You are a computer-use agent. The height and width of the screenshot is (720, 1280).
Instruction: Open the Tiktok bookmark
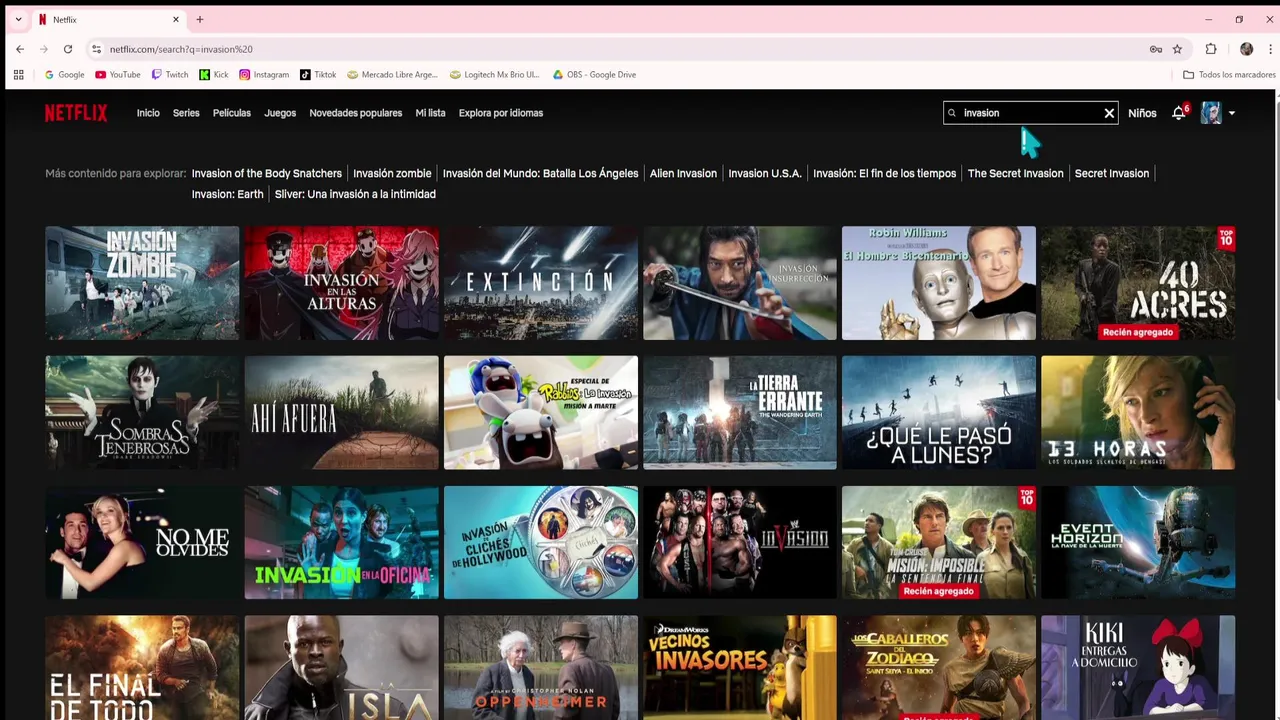click(x=318, y=75)
